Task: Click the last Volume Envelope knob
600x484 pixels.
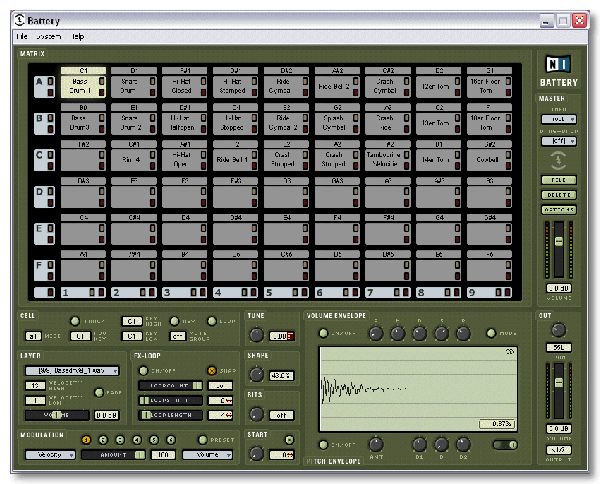Action: [x=463, y=333]
